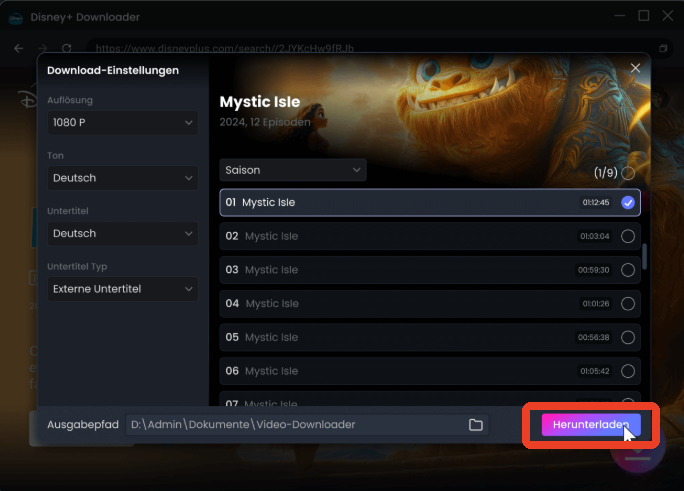Click the 00:56:38 duration label

[594, 337]
